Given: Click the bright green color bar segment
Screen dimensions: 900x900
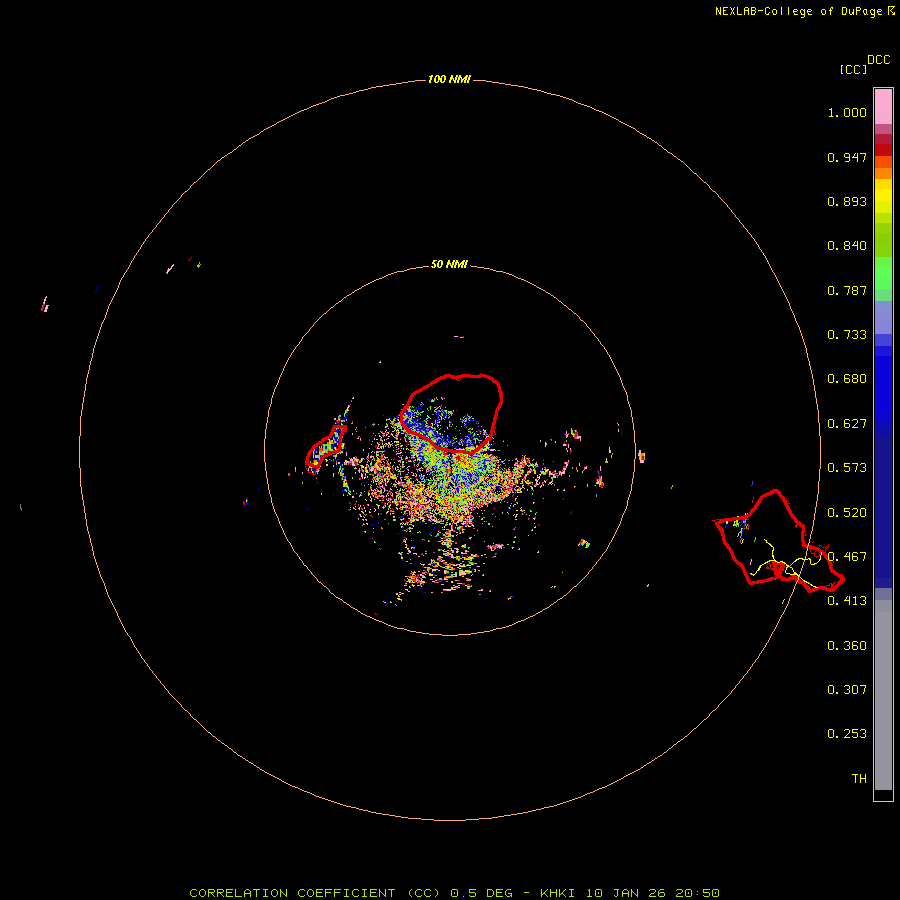Looking at the screenshot, I should pyautogui.click(x=883, y=273).
